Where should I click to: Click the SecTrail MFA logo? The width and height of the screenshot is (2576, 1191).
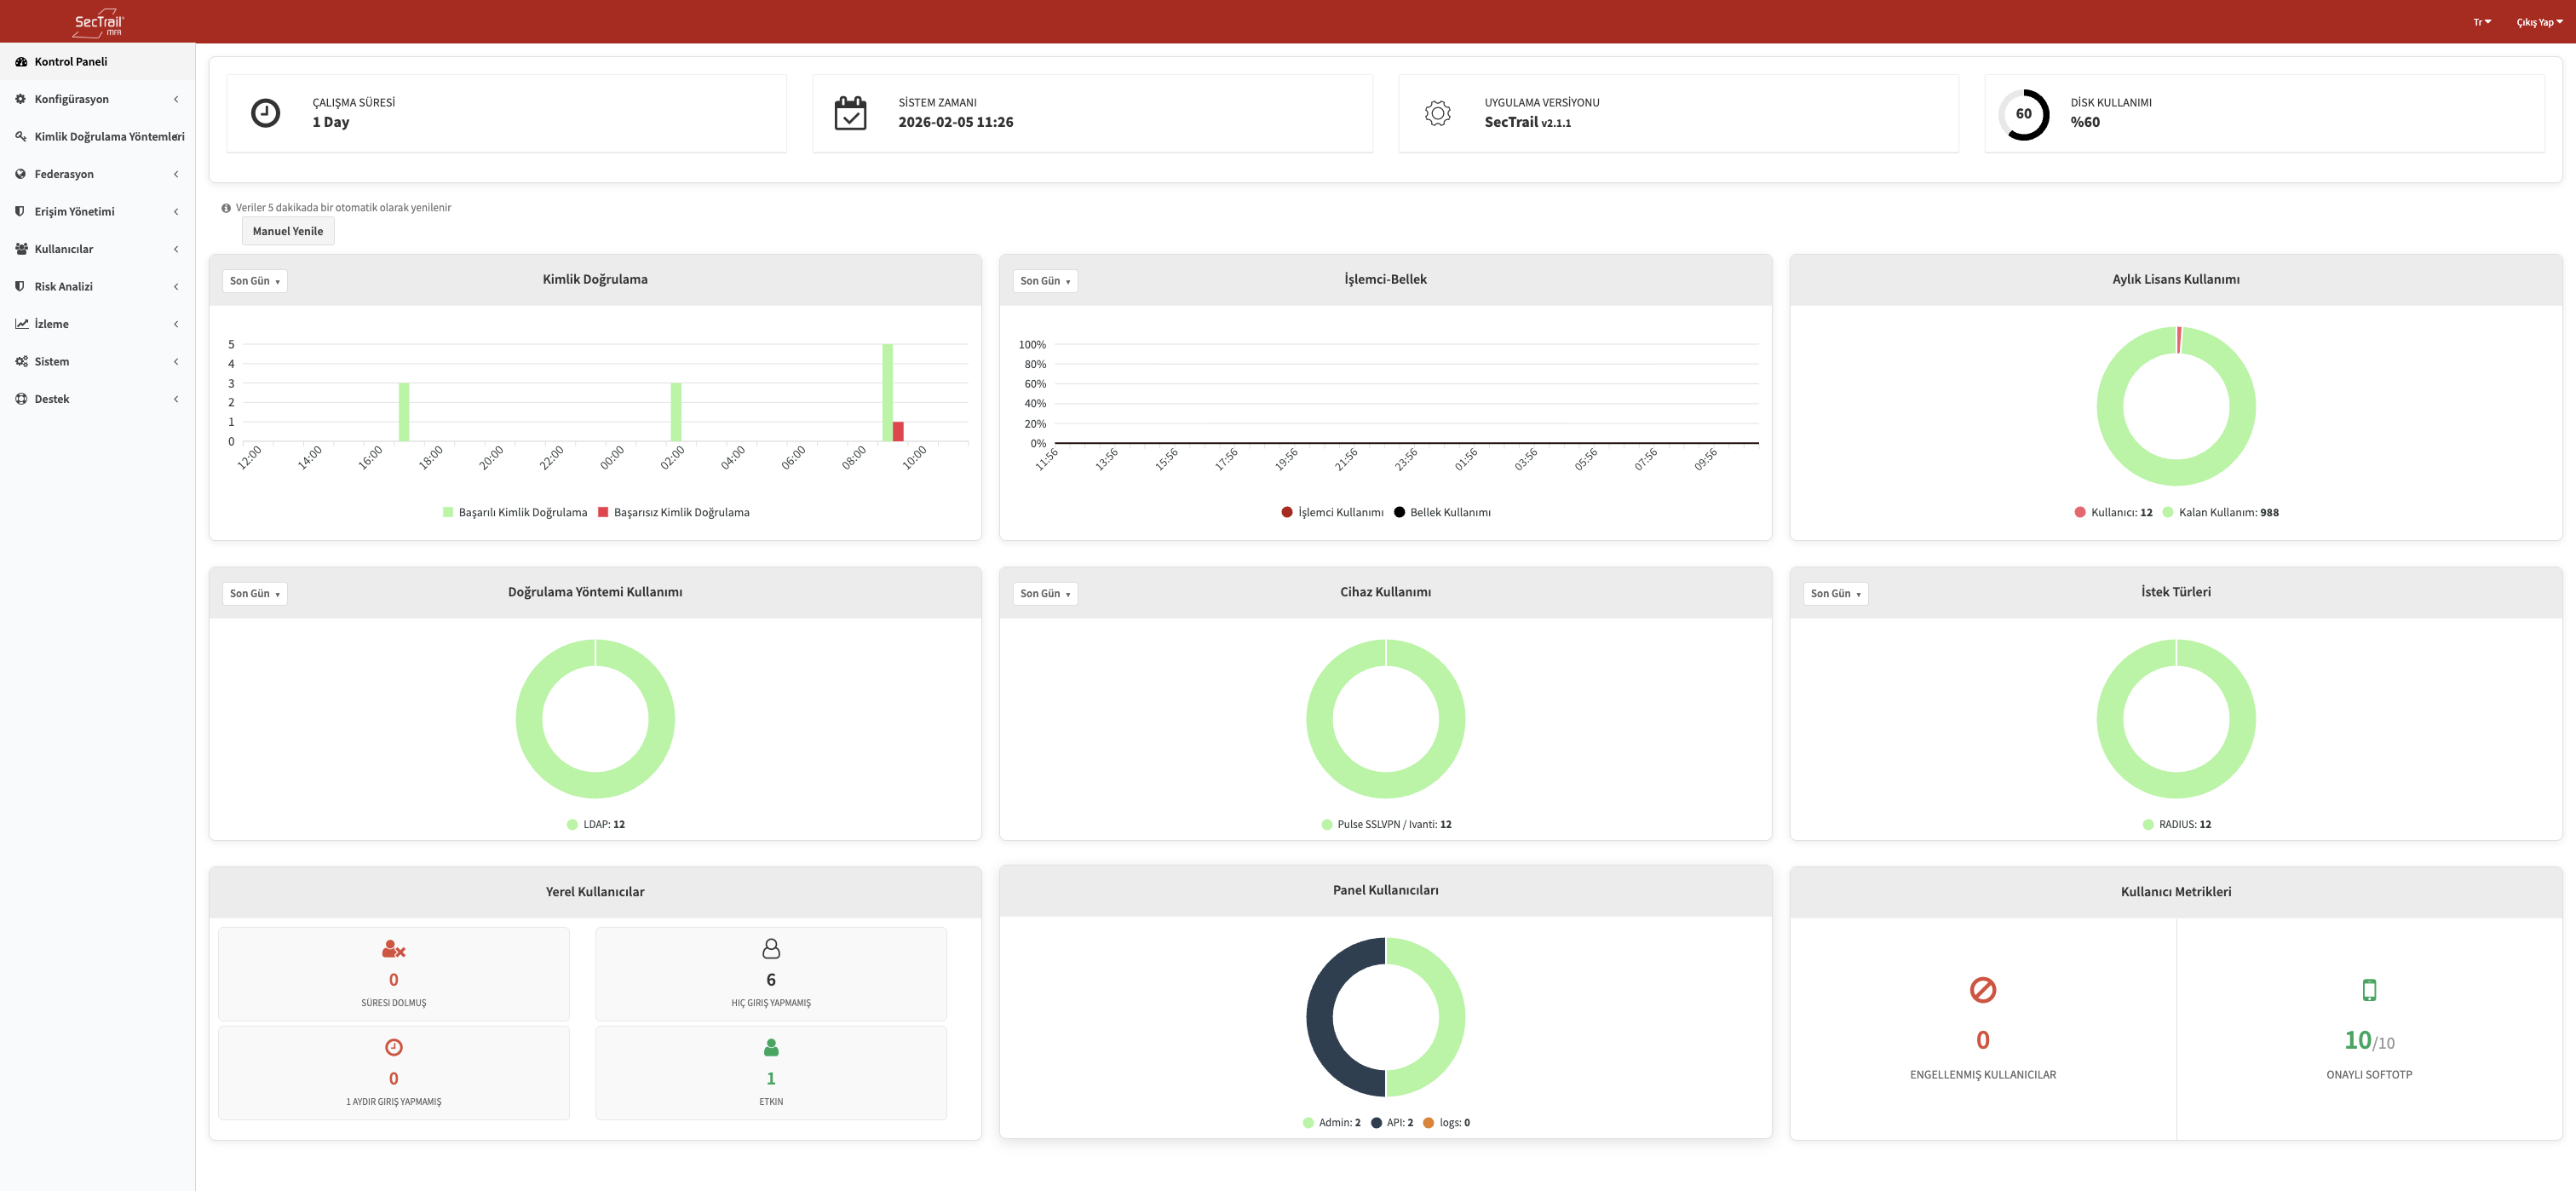tap(97, 21)
